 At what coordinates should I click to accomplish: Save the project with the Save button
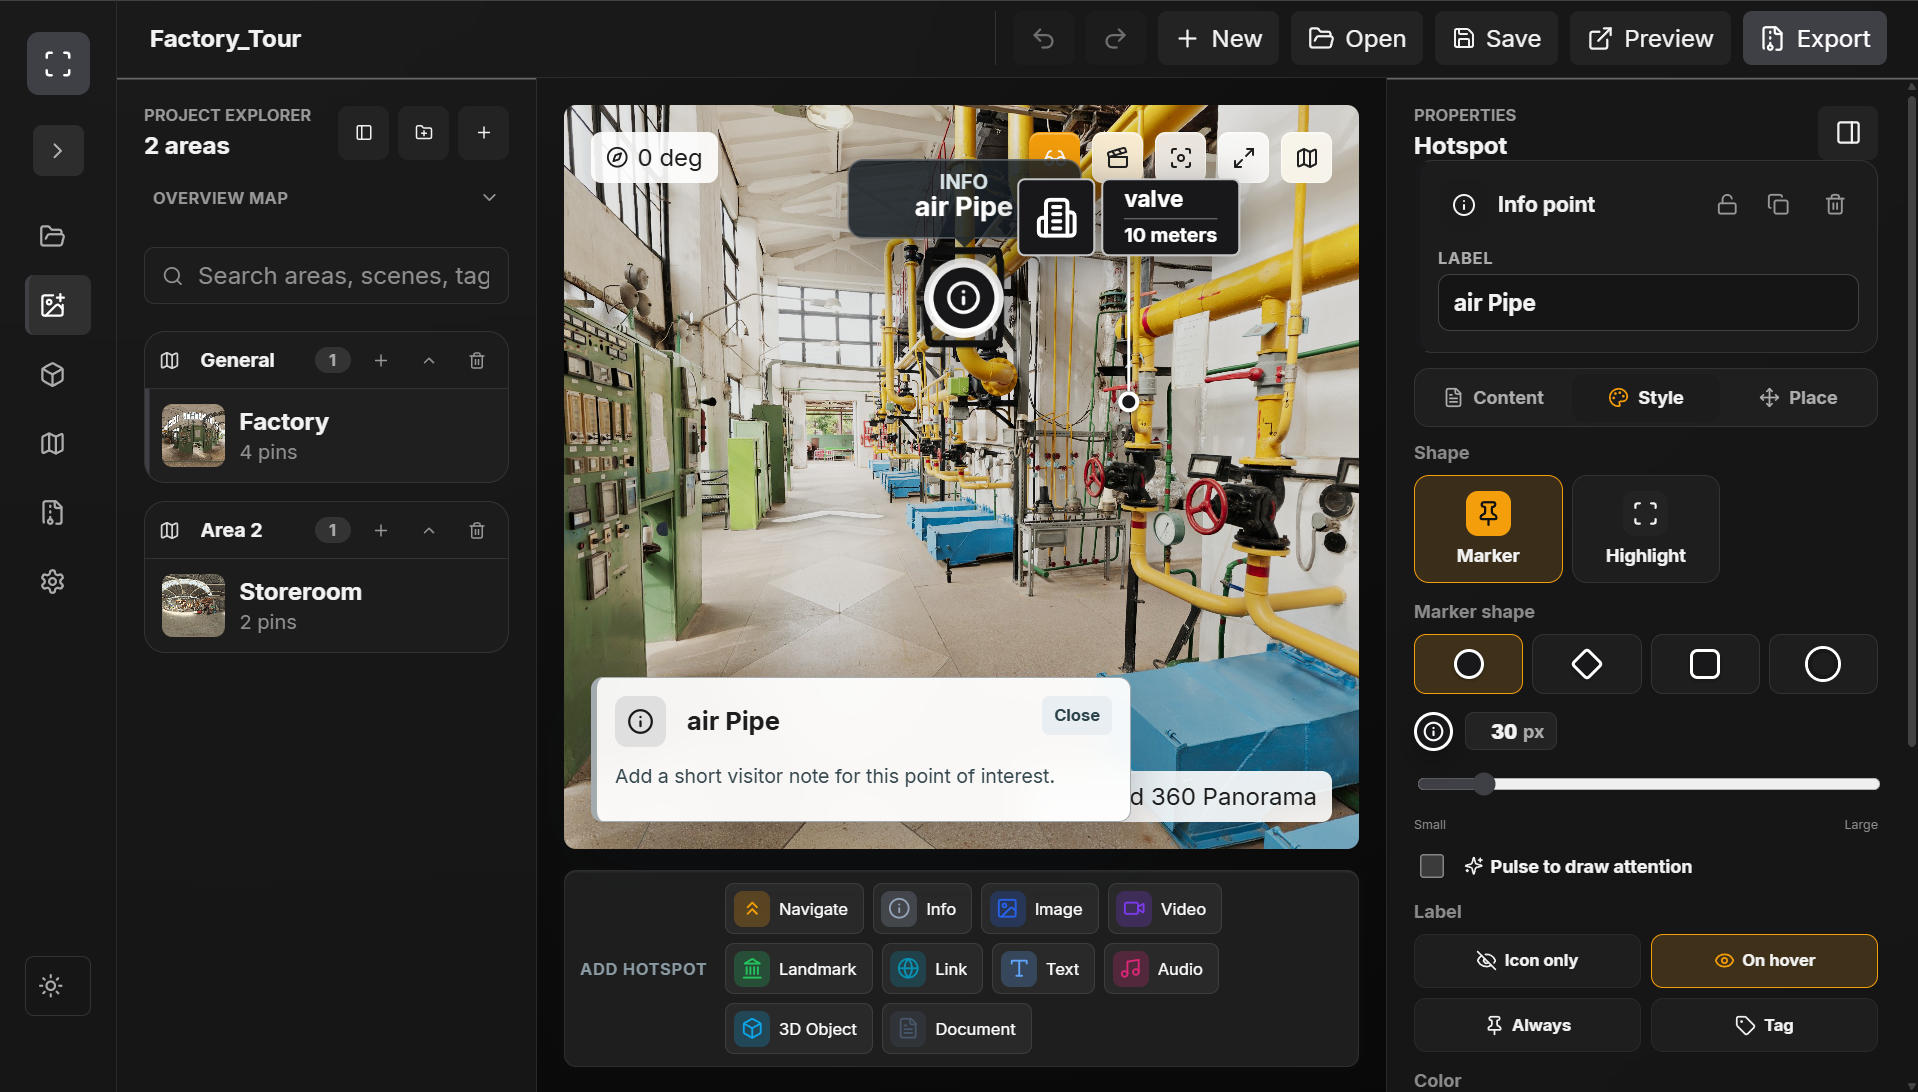tap(1497, 39)
